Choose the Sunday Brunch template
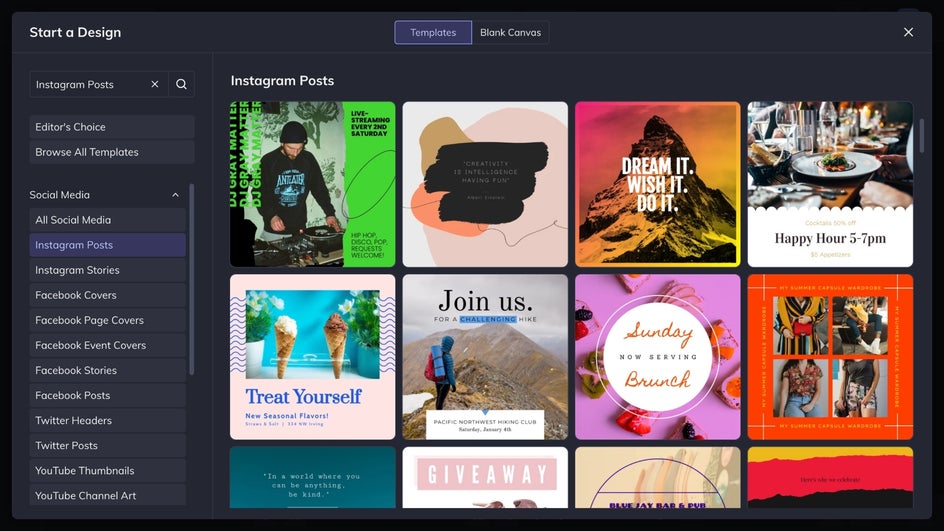 (657, 357)
